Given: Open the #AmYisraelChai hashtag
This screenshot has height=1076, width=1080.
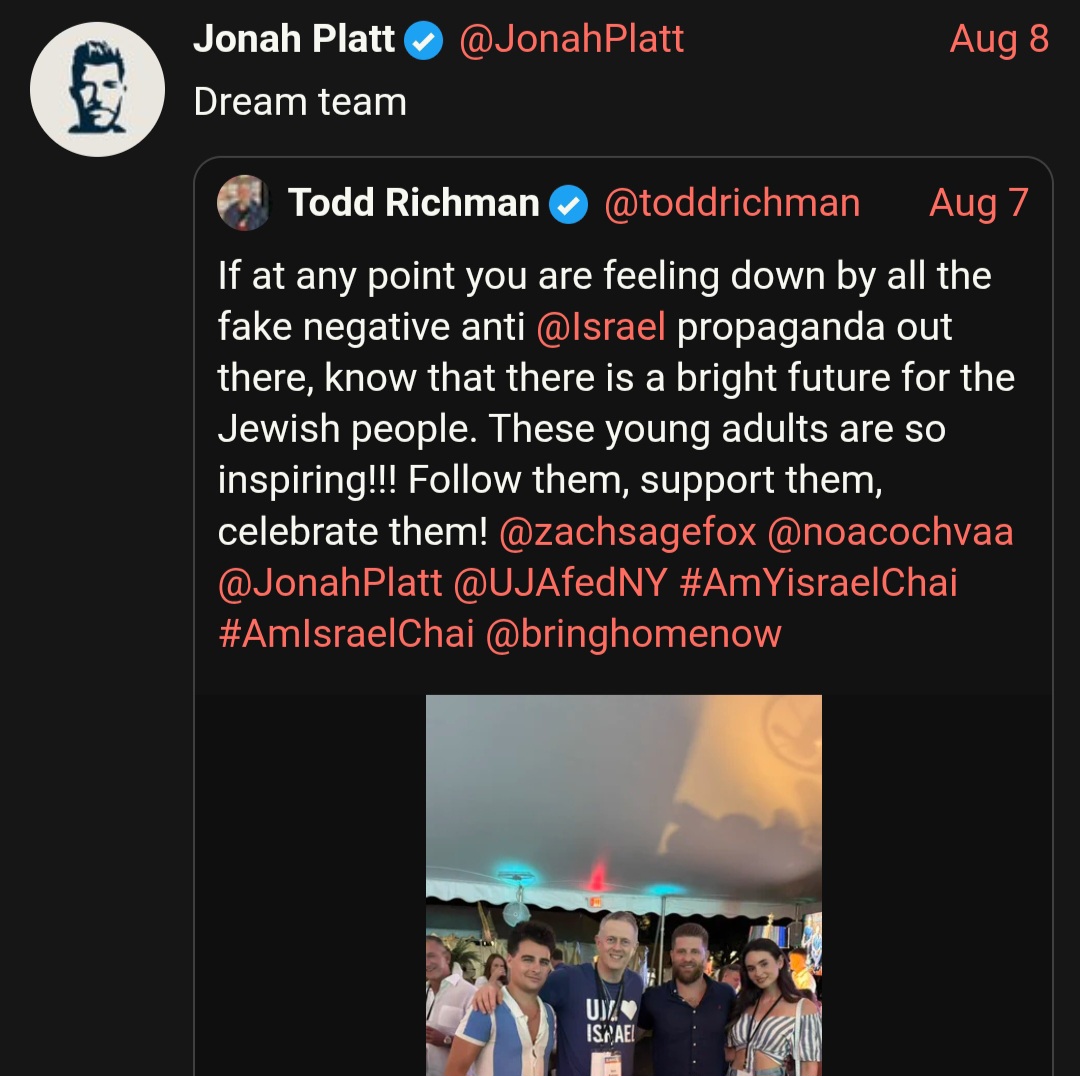Looking at the screenshot, I should point(818,583).
